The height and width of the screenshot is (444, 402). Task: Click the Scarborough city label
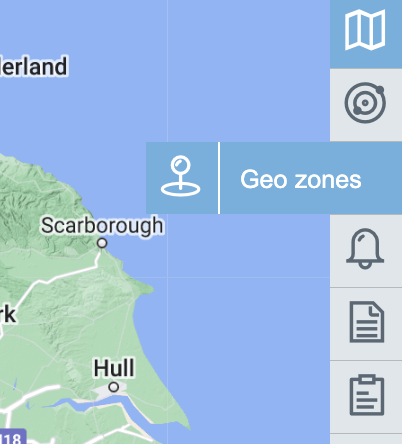[102, 225]
